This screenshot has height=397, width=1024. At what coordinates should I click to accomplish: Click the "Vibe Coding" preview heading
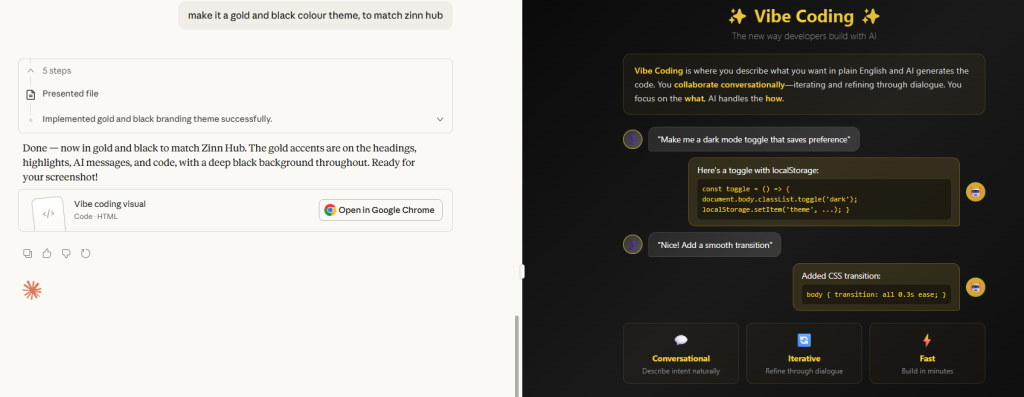804,16
